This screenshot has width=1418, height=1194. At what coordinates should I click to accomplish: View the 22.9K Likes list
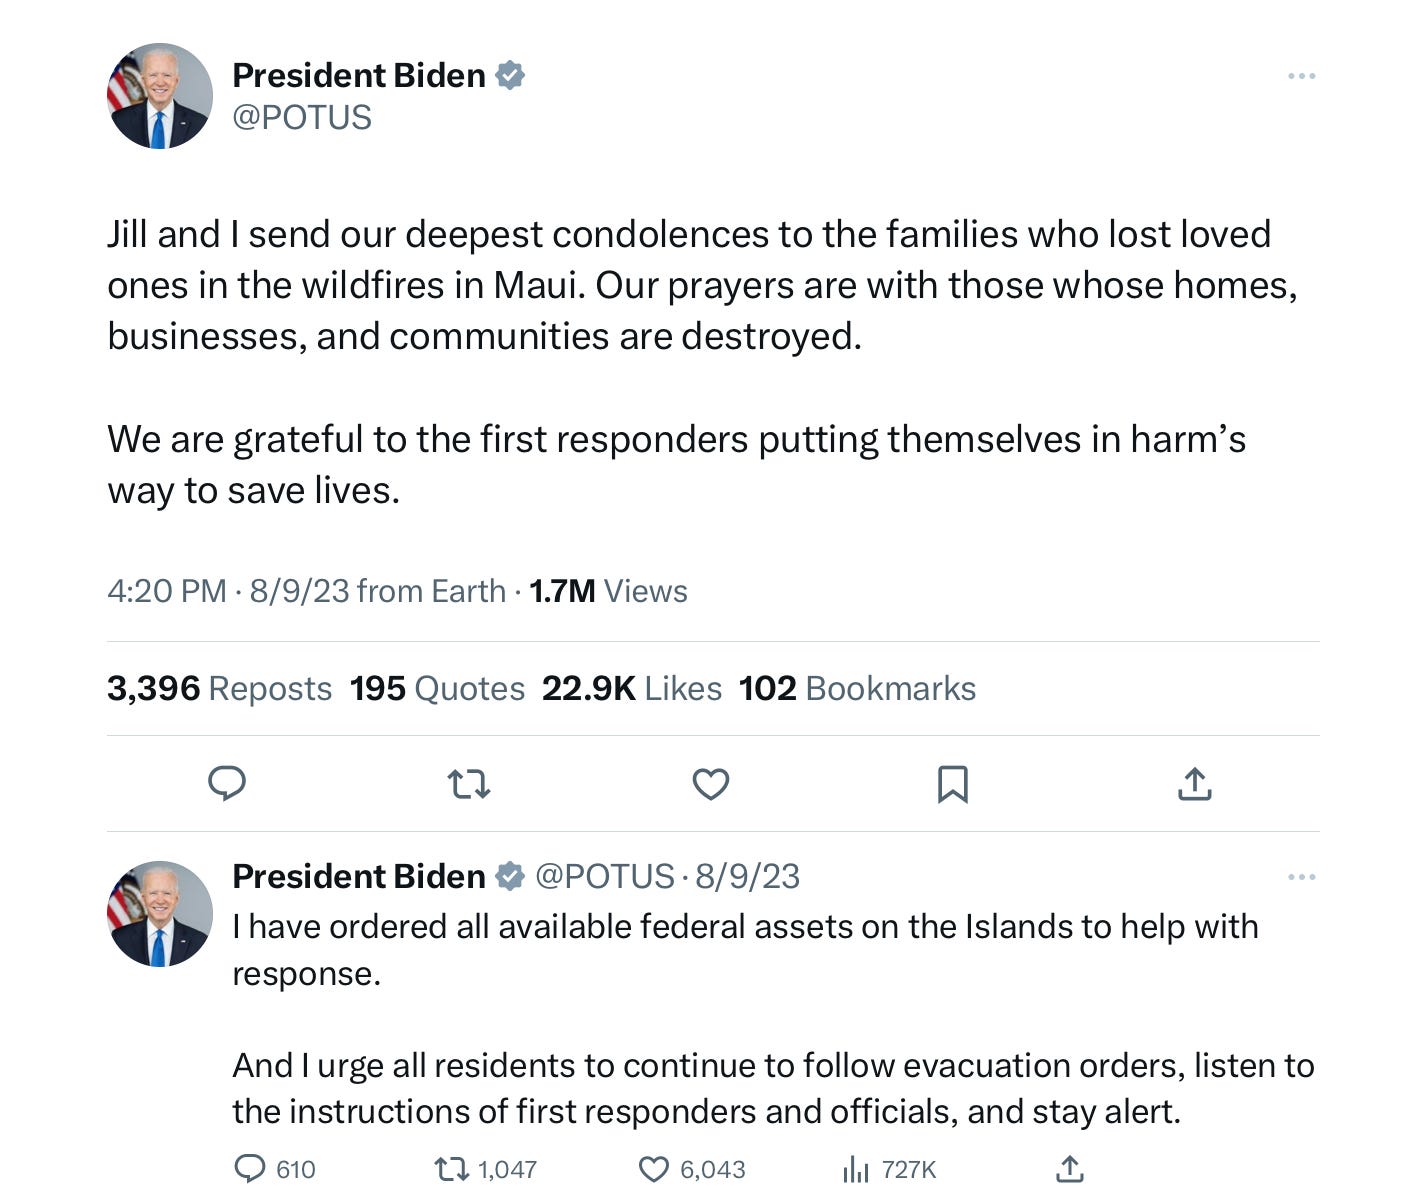pos(631,688)
